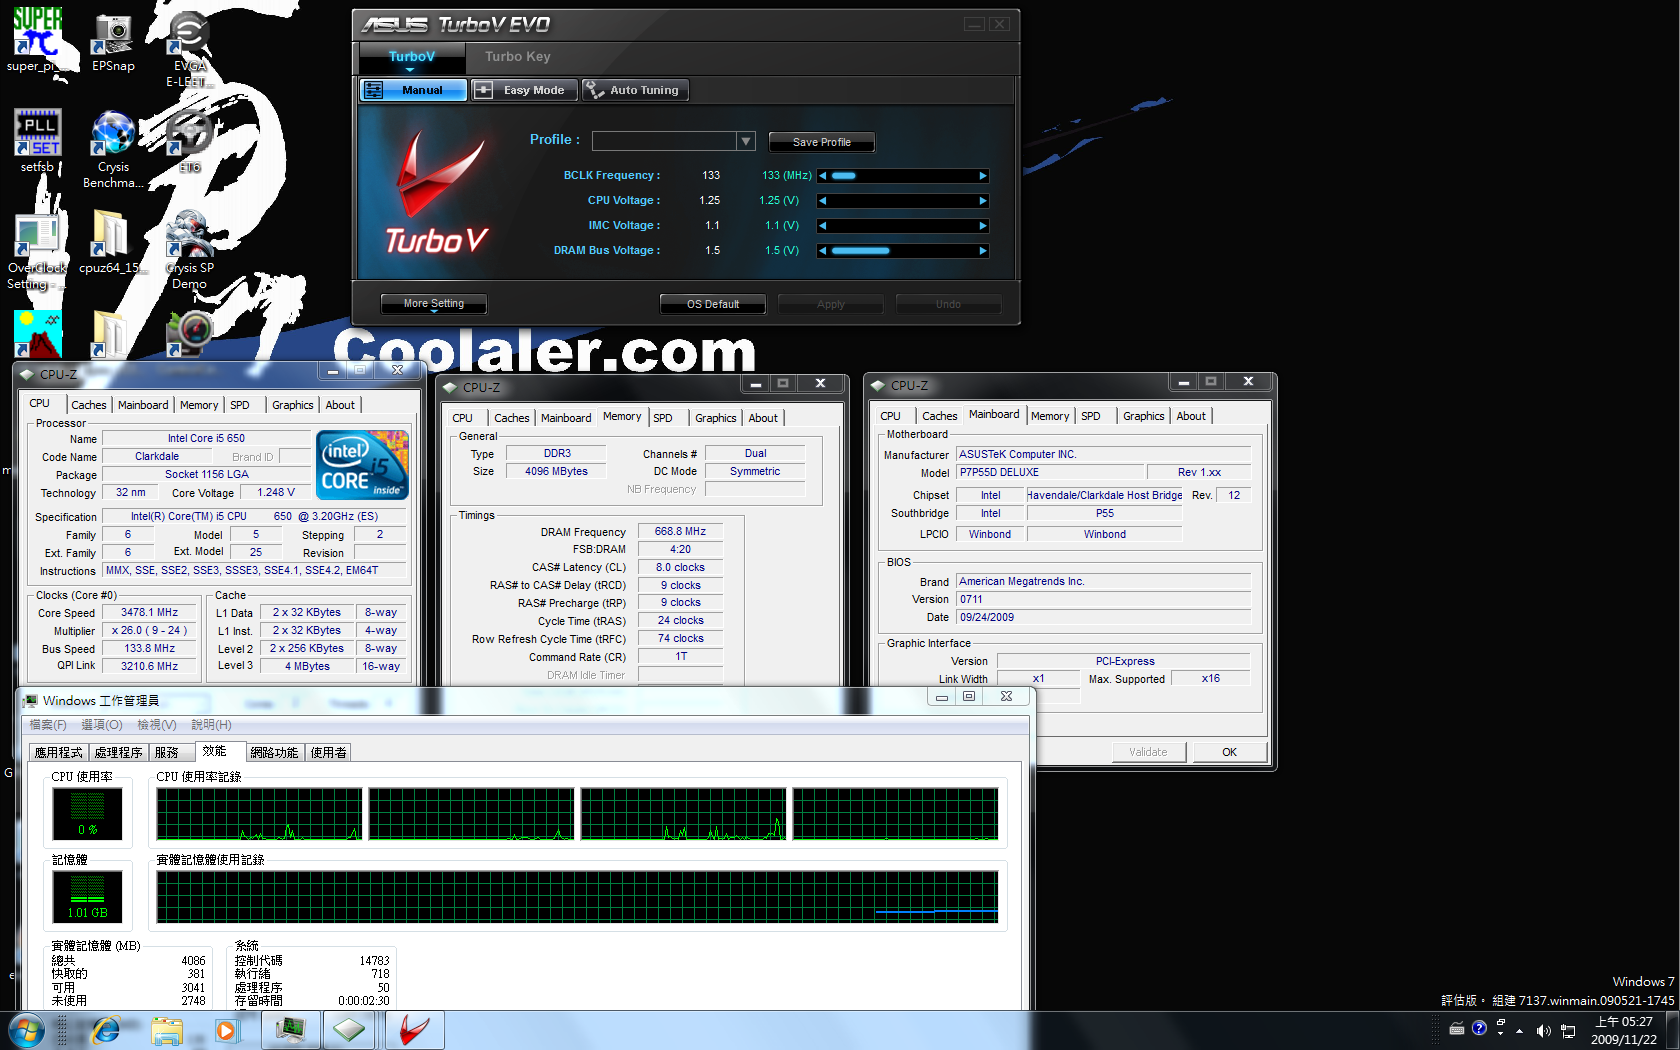The image size is (1680, 1050).
Task: Increase CPU Voltage with right arrow
Action: 983,201
